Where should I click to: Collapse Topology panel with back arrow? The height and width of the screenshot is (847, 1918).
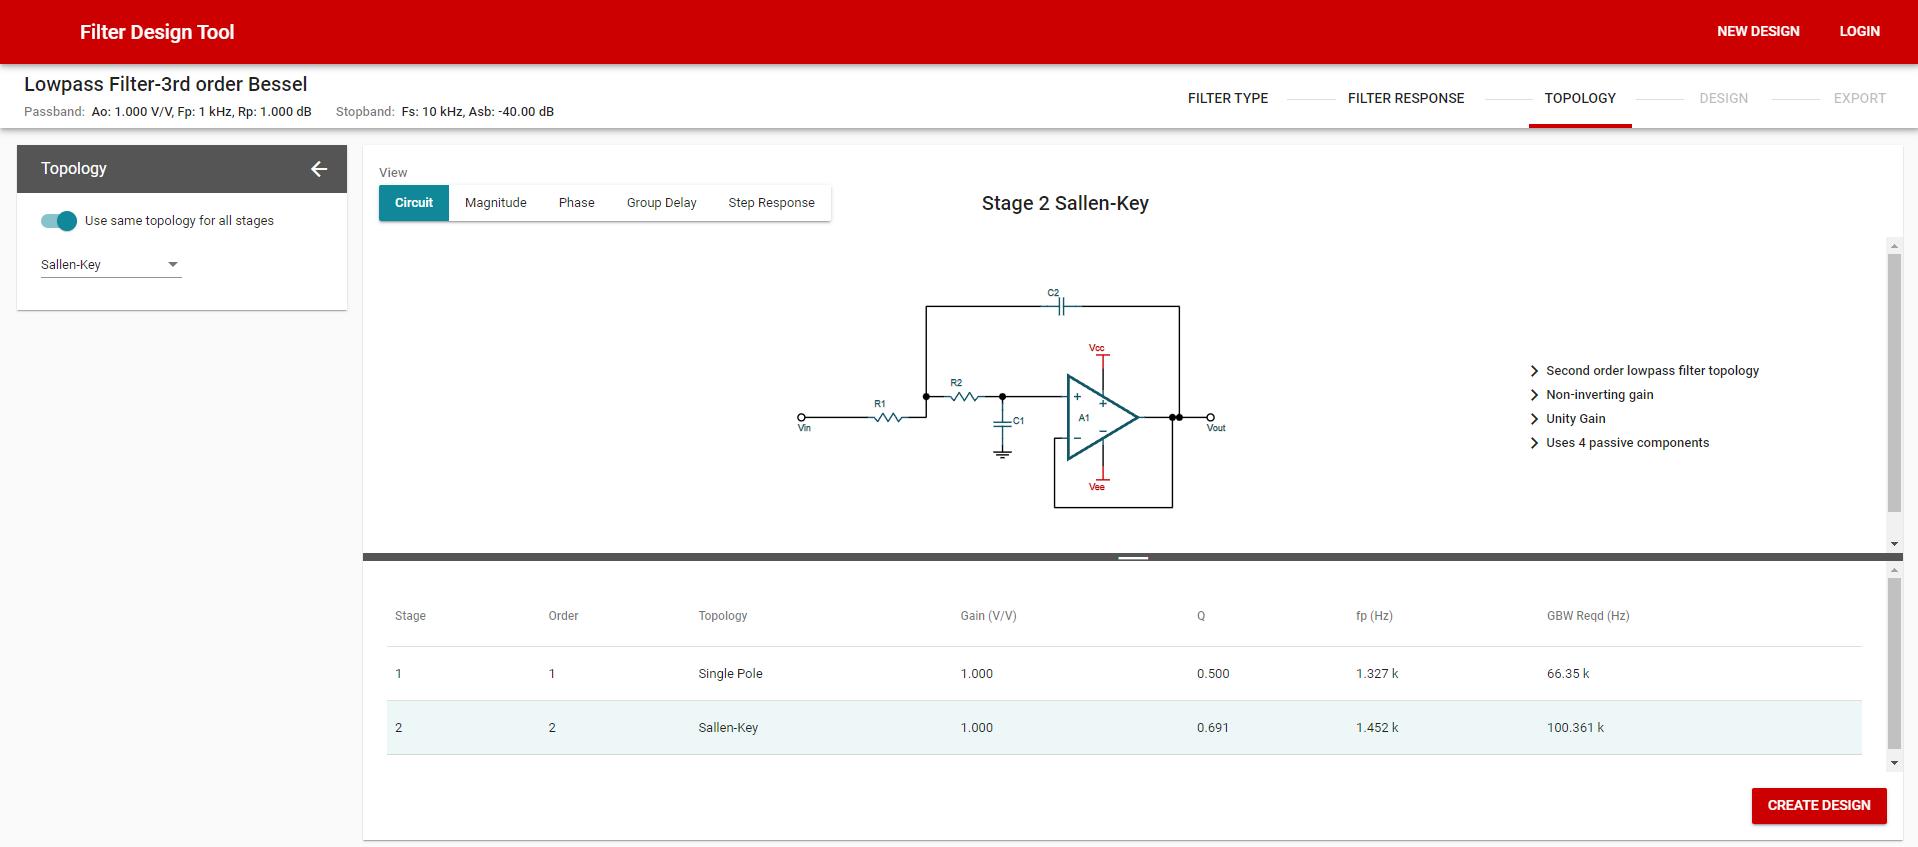click(319, 169)
